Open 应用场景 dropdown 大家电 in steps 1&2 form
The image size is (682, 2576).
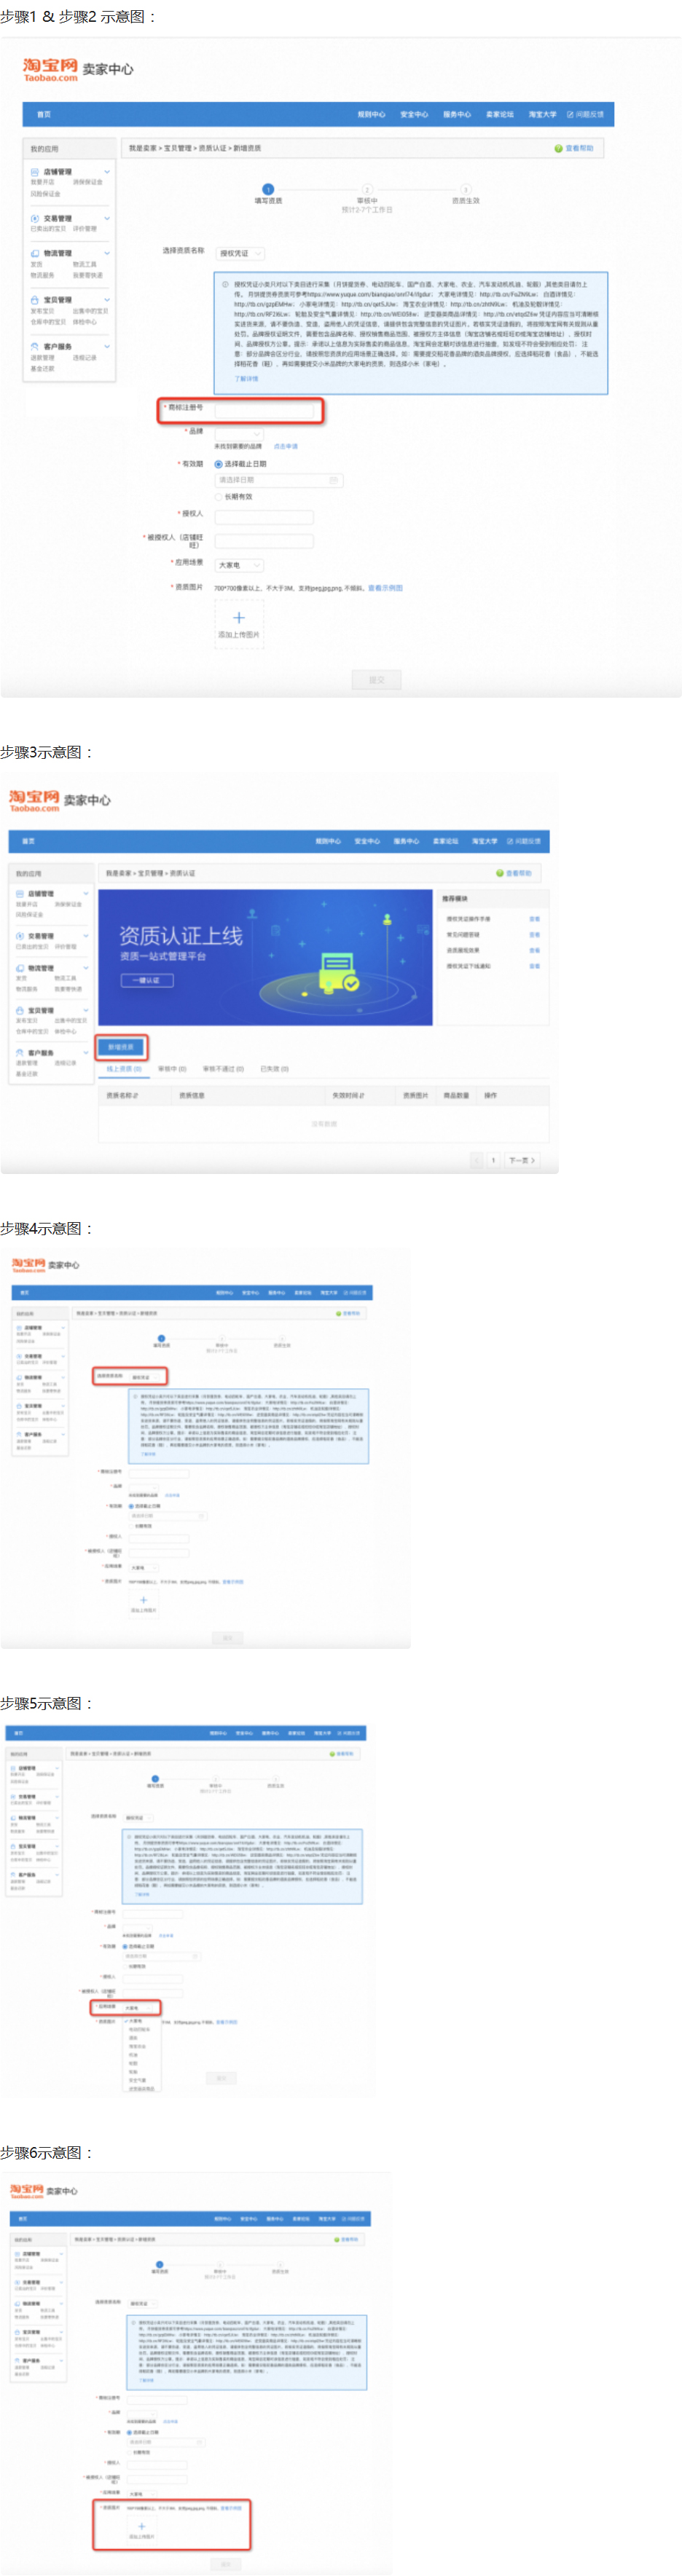(239, 565)
